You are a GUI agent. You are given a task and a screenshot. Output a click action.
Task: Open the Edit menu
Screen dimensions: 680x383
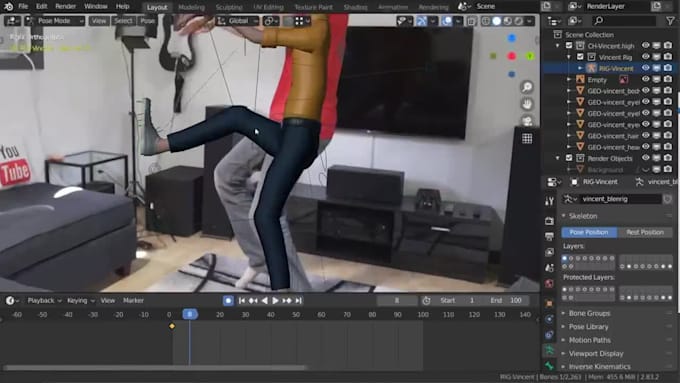coord(42,7)
